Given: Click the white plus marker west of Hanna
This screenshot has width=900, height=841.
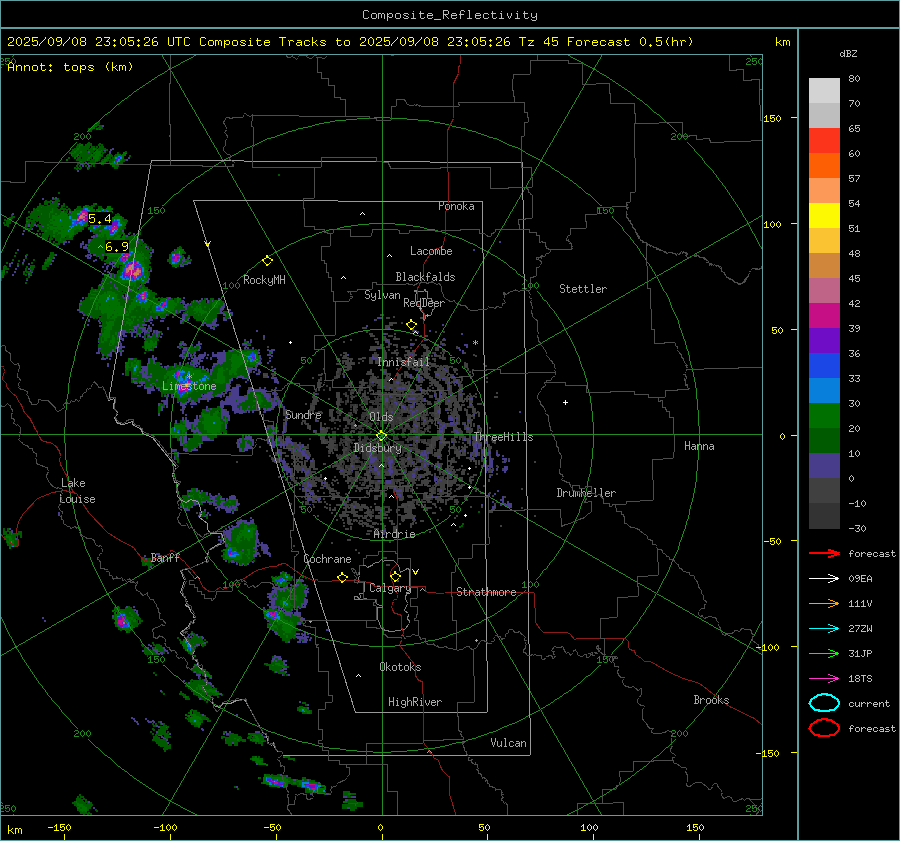Looking at the screenshot, I should click(565, 402).
